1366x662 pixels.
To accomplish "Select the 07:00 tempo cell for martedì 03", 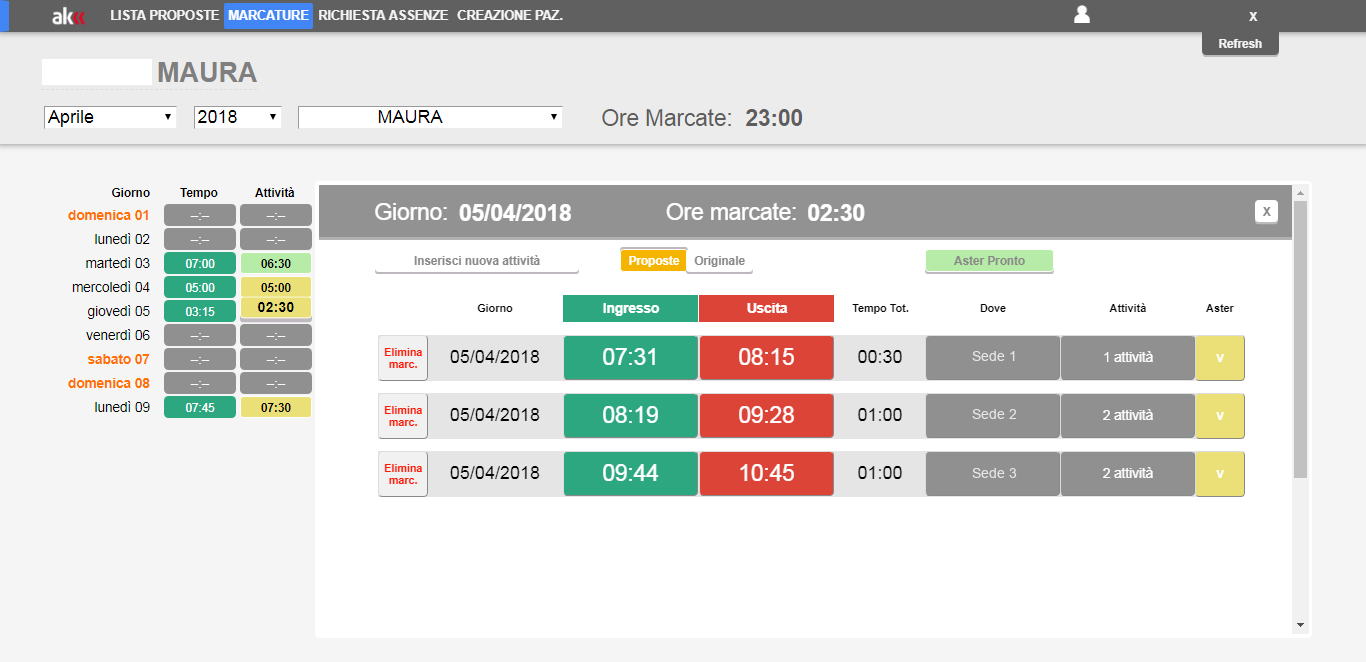I will click(x=200, y=262).
